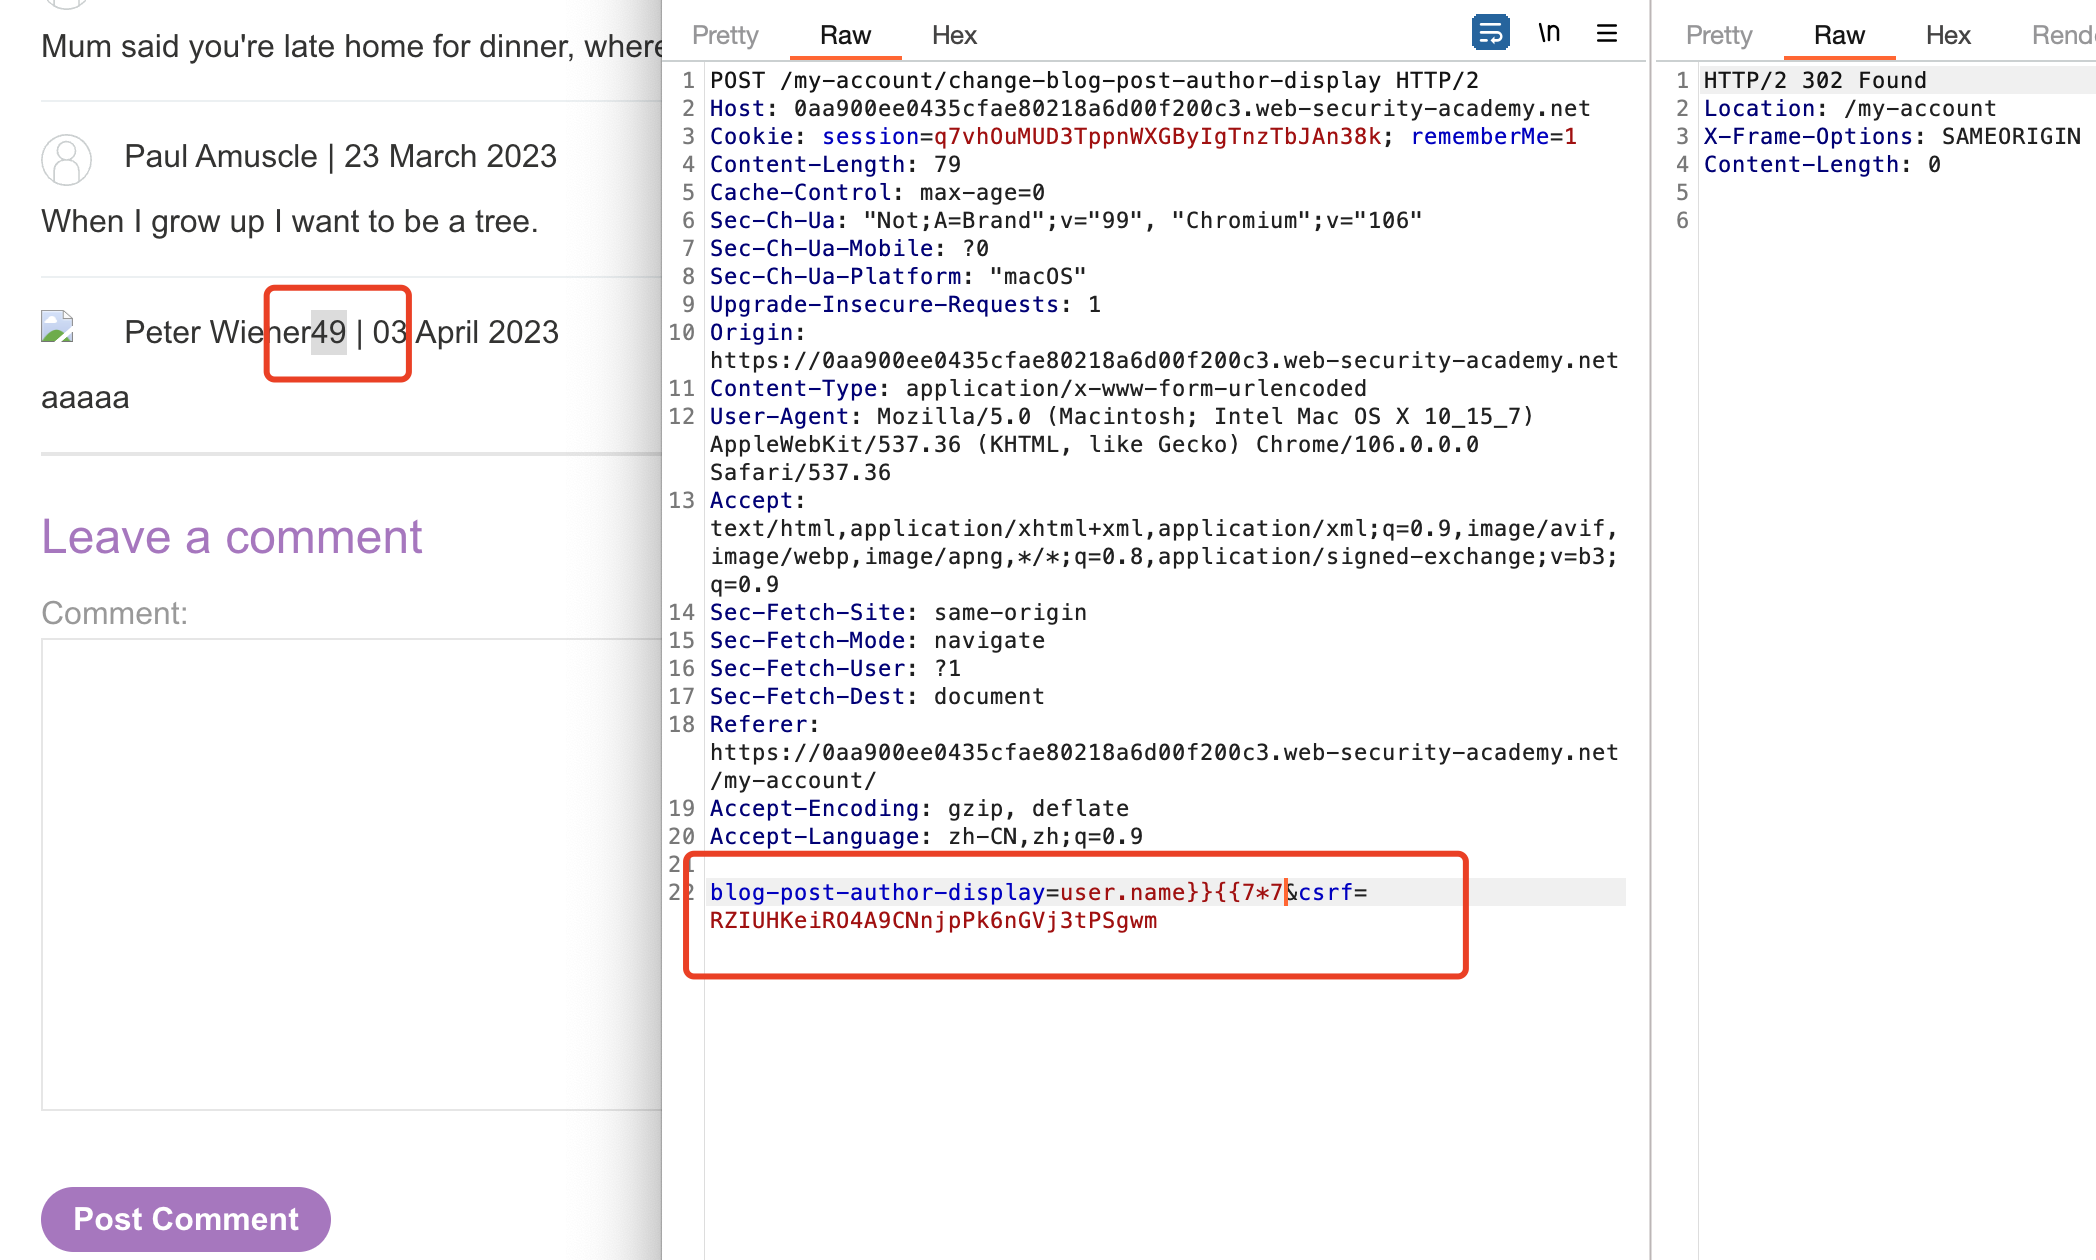The width and height of the screenshot is (2096, 1260).
Task: Open the response Hex tab
Action: click(1947, 35)
